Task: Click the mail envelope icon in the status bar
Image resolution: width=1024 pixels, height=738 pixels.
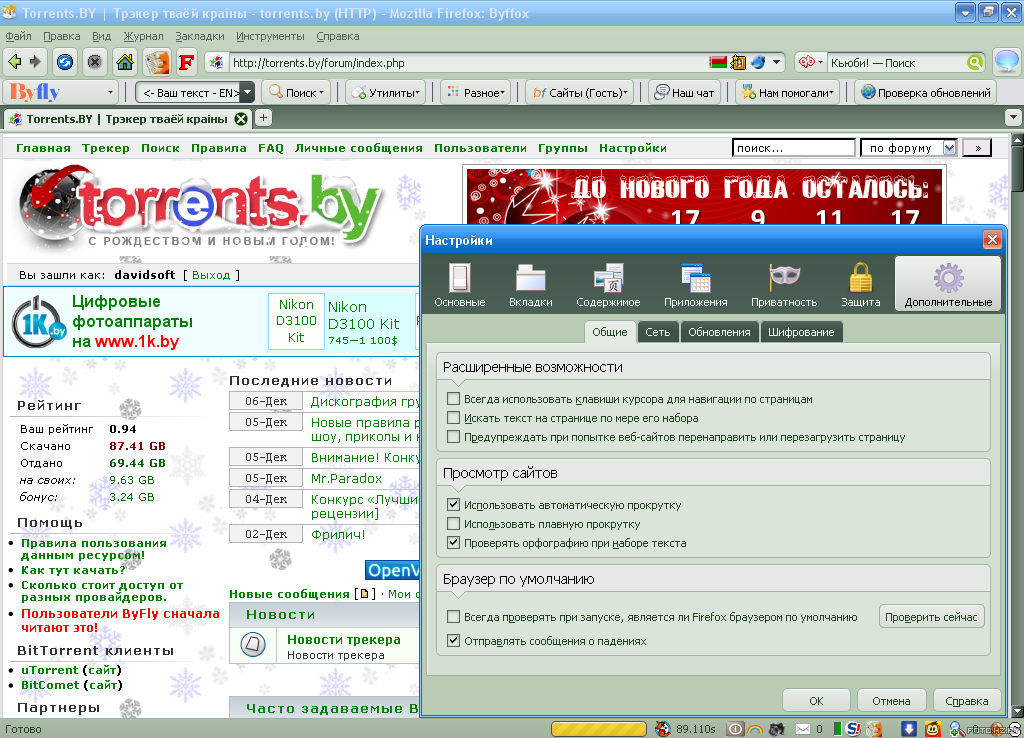Action: click(x=803, y=729)
